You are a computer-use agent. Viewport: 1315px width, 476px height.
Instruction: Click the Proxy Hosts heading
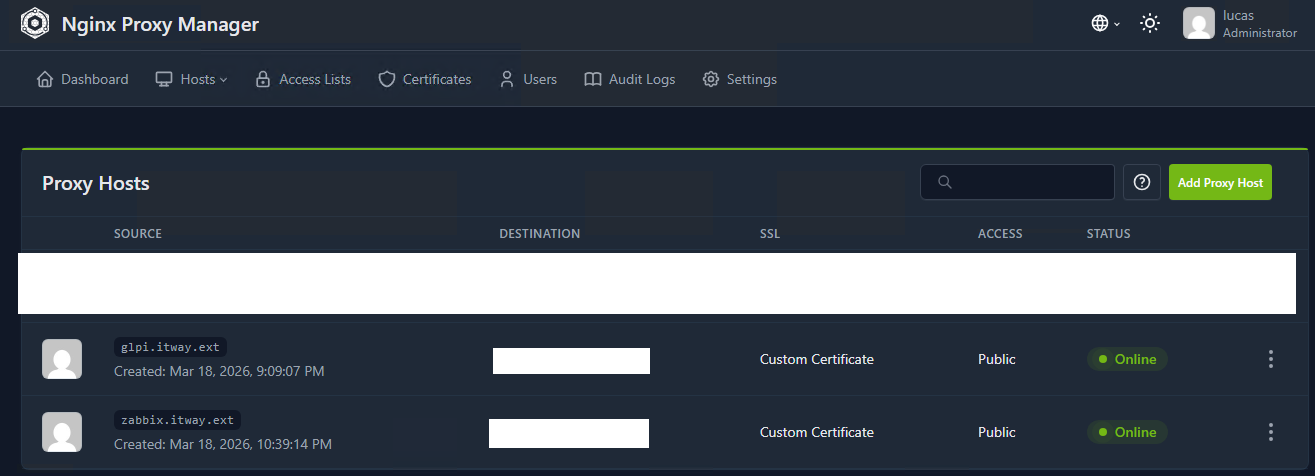96,184
